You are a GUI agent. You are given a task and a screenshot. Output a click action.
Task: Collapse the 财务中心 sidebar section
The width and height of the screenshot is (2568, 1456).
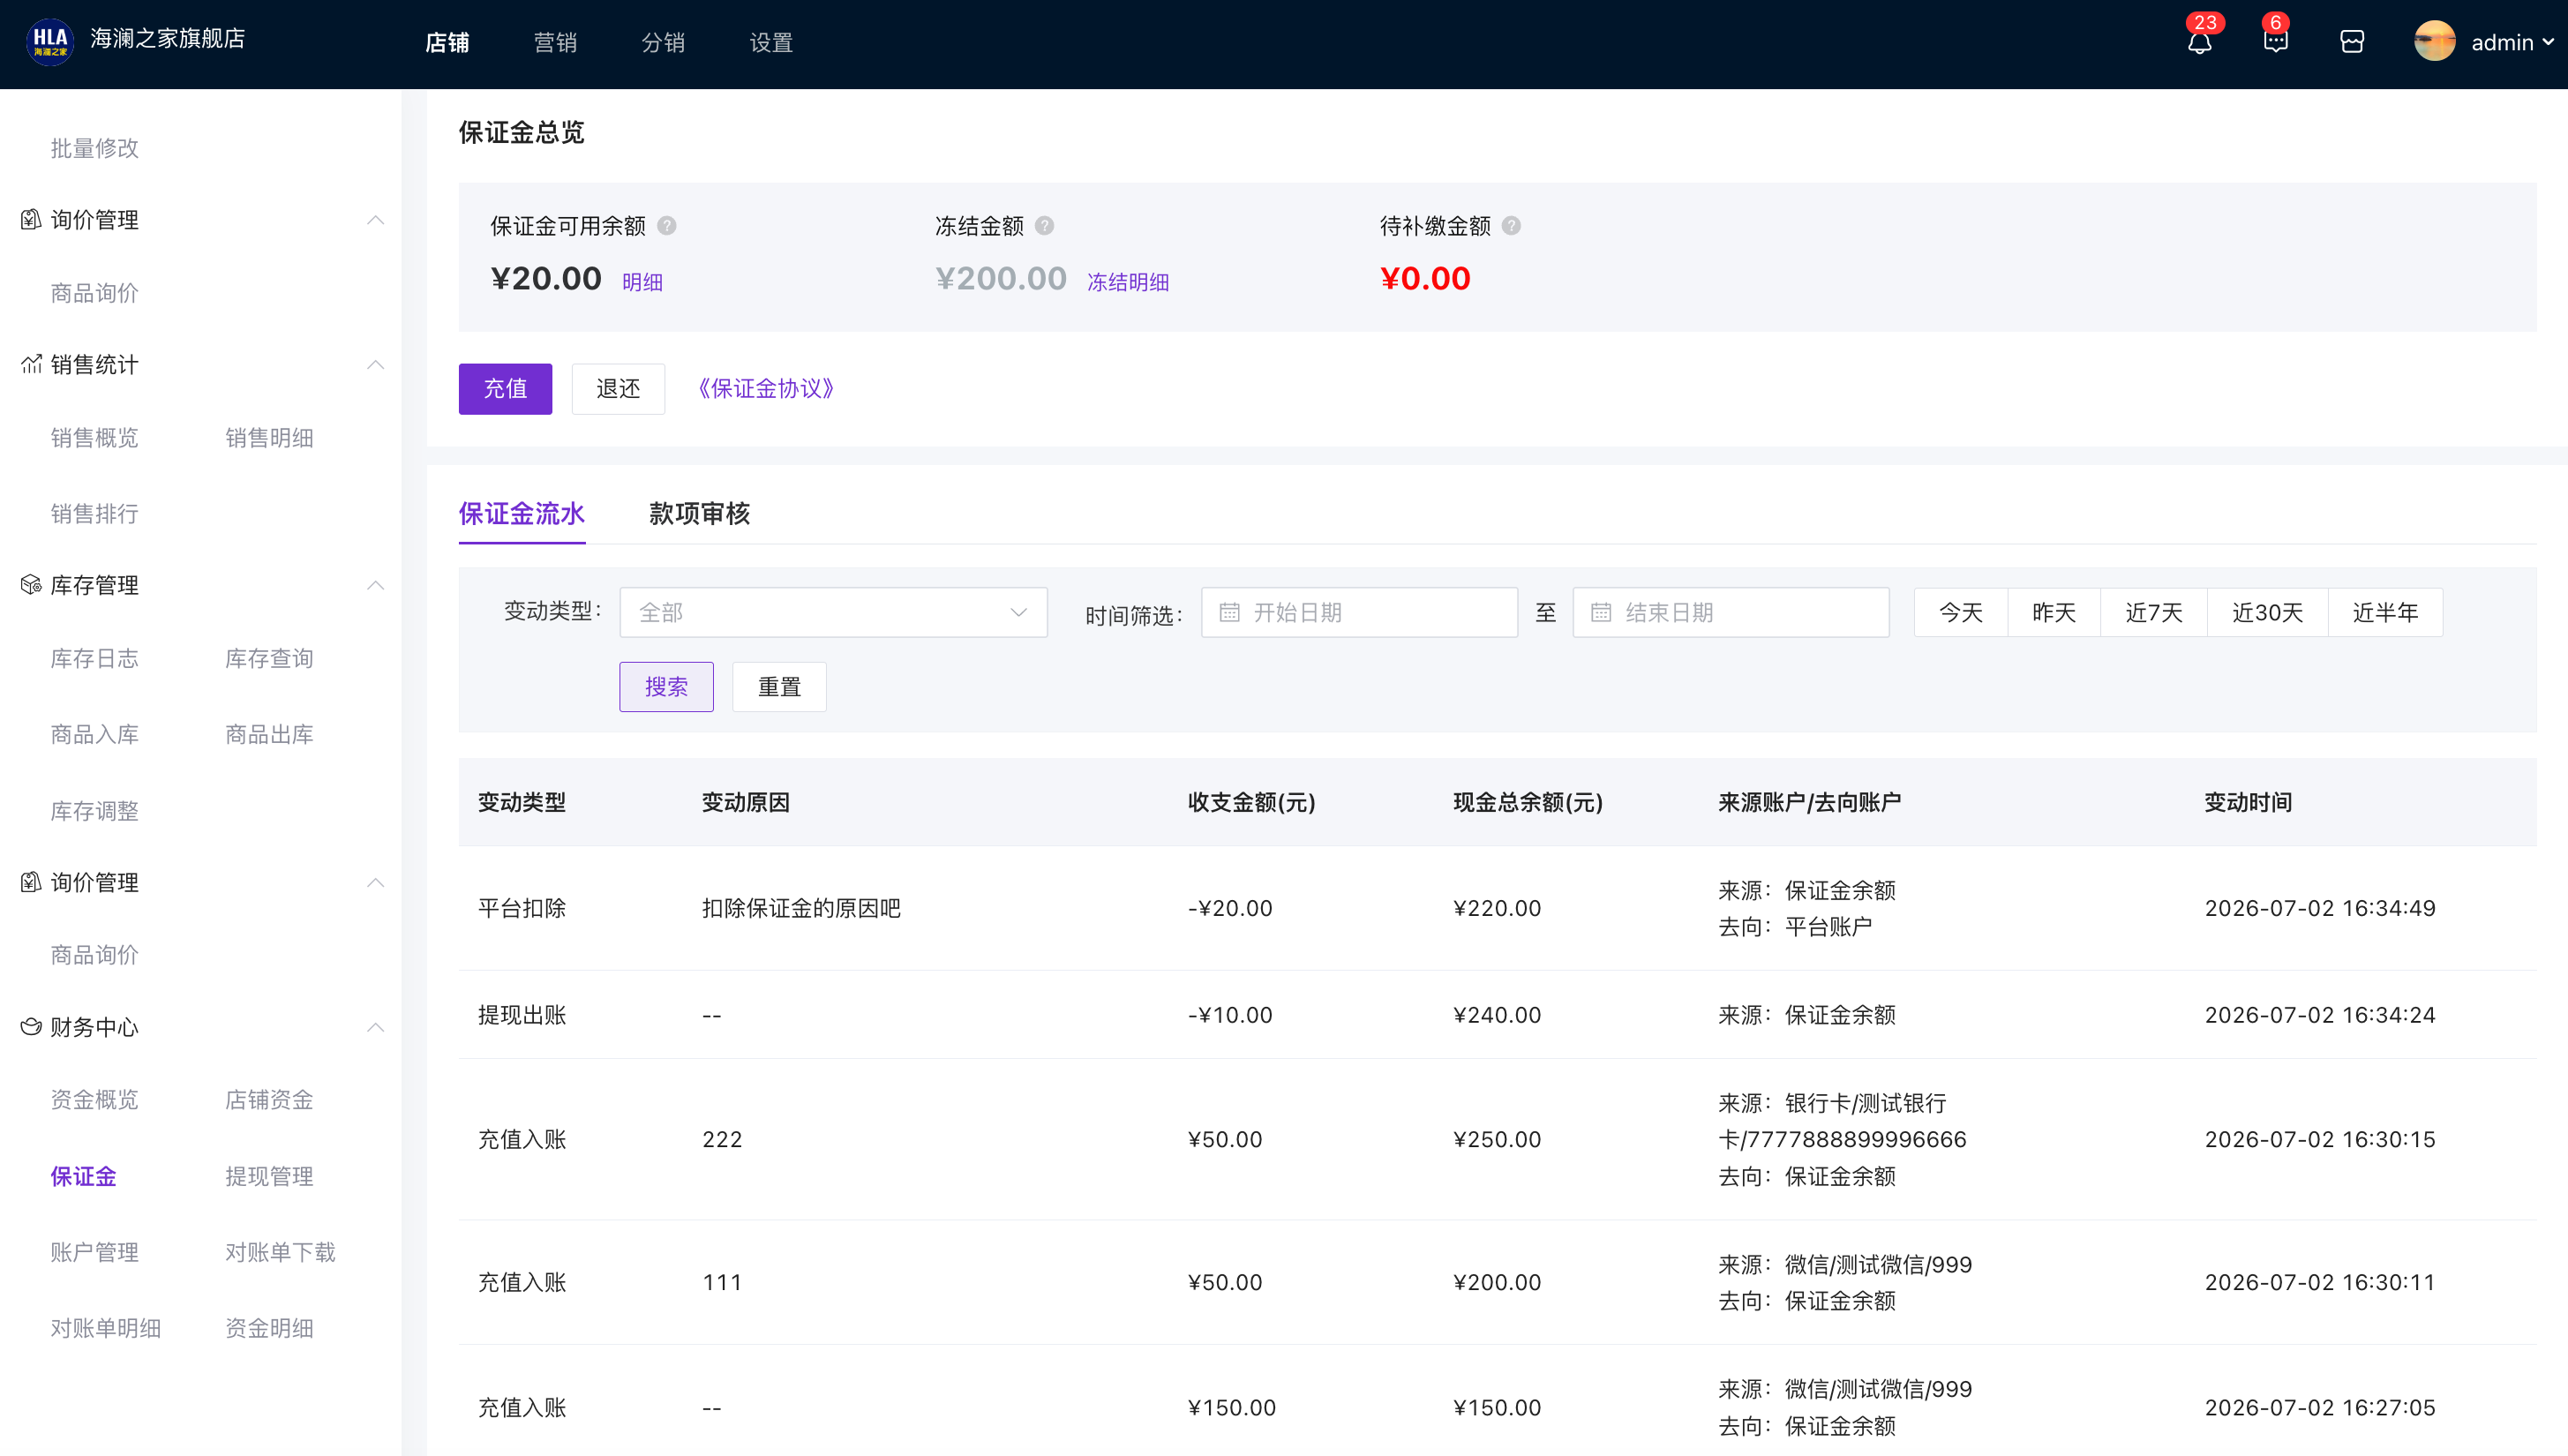[375, 1028]
